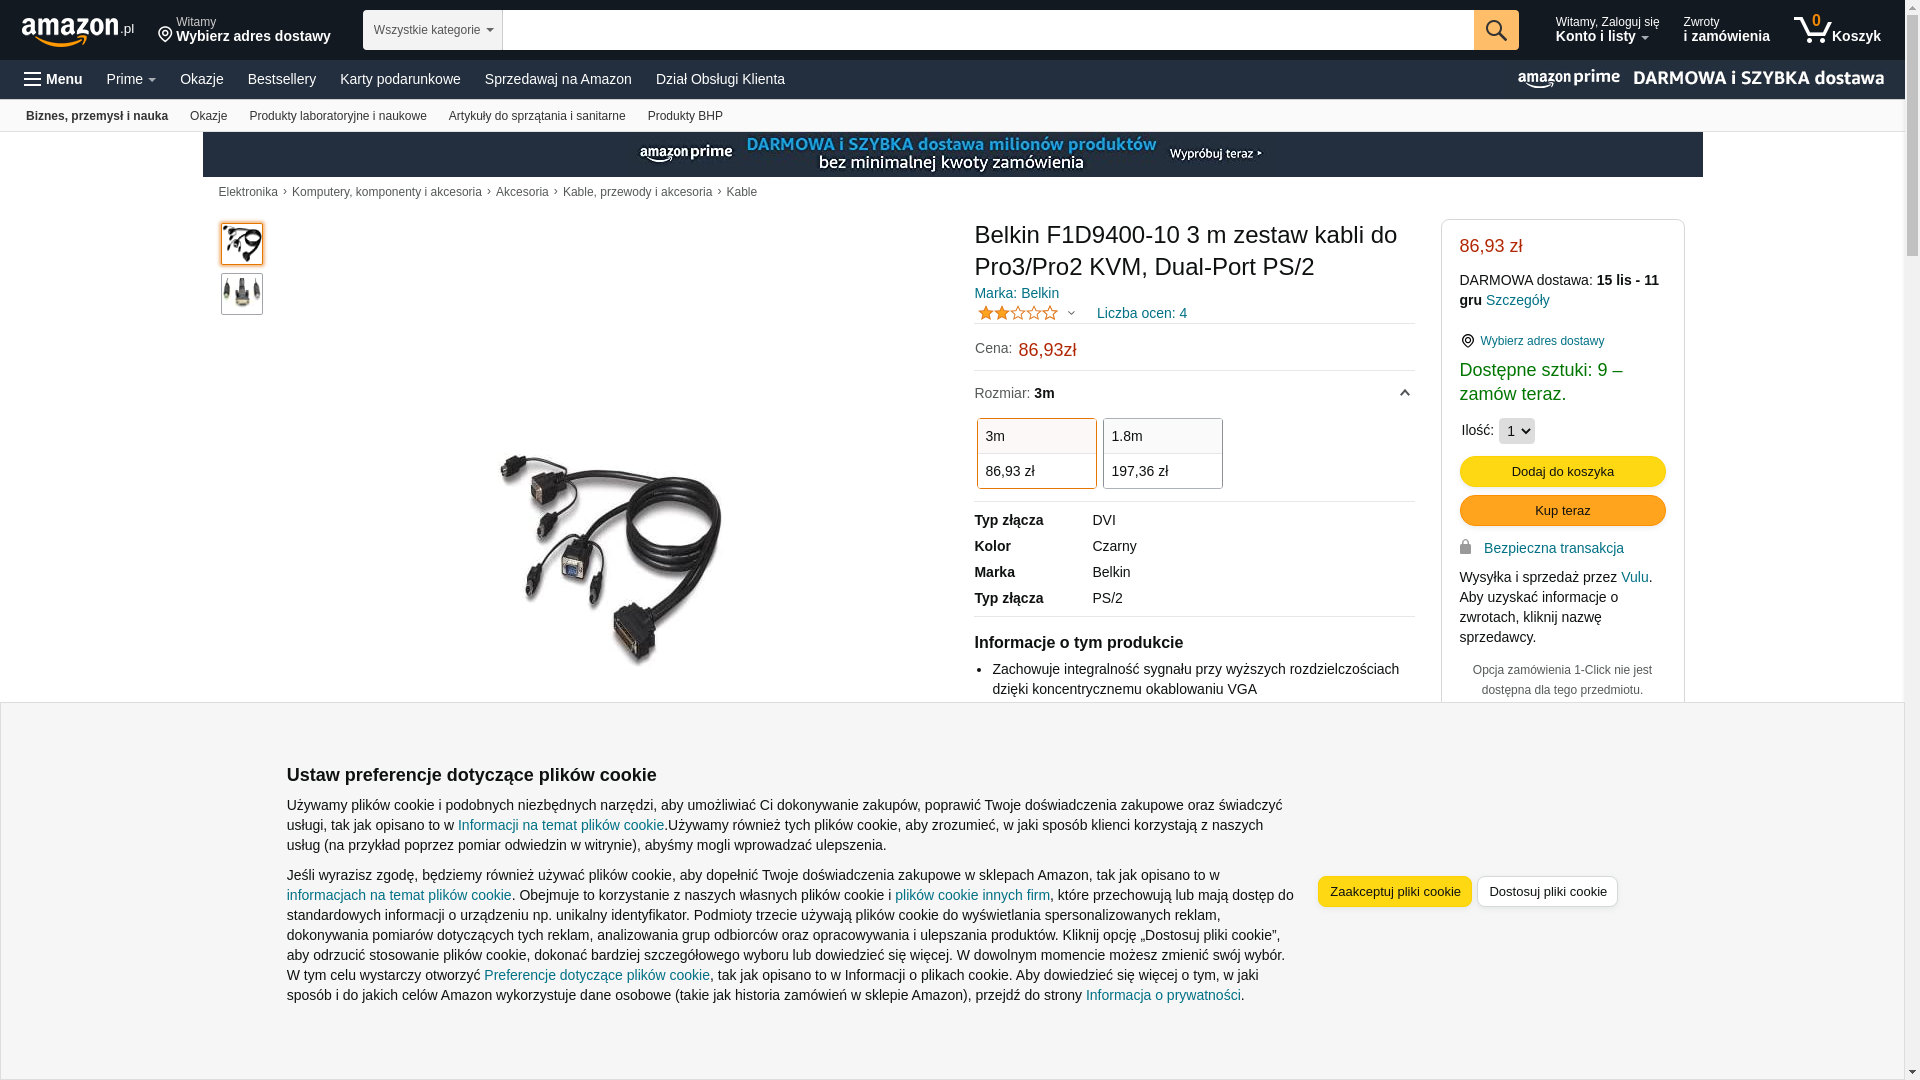Open the Bestsellery navigation item
This screenshot has height=1080, width=1920.
click(282, 79)
